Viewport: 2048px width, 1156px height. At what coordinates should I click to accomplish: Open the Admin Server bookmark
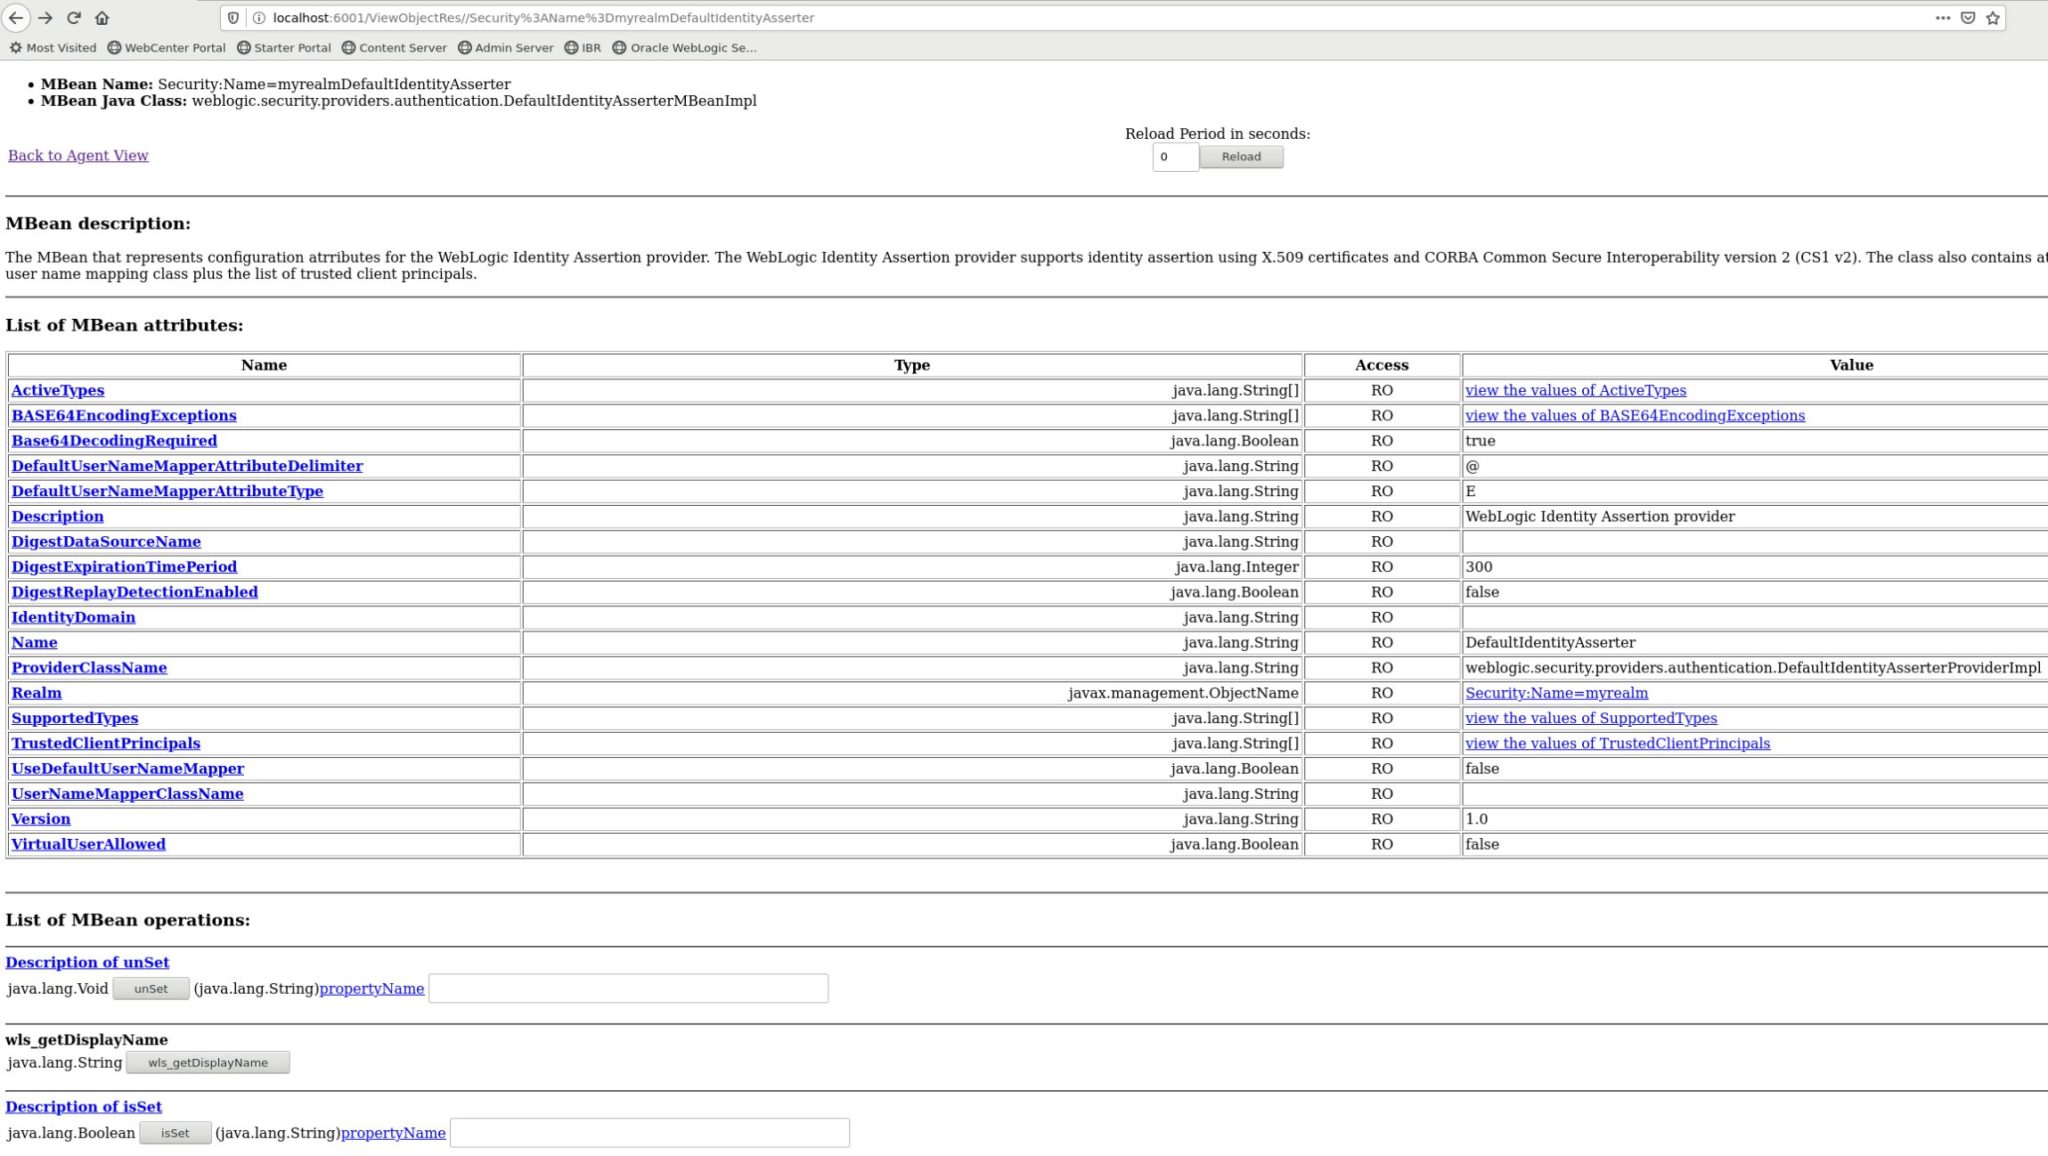pos(505,47)
